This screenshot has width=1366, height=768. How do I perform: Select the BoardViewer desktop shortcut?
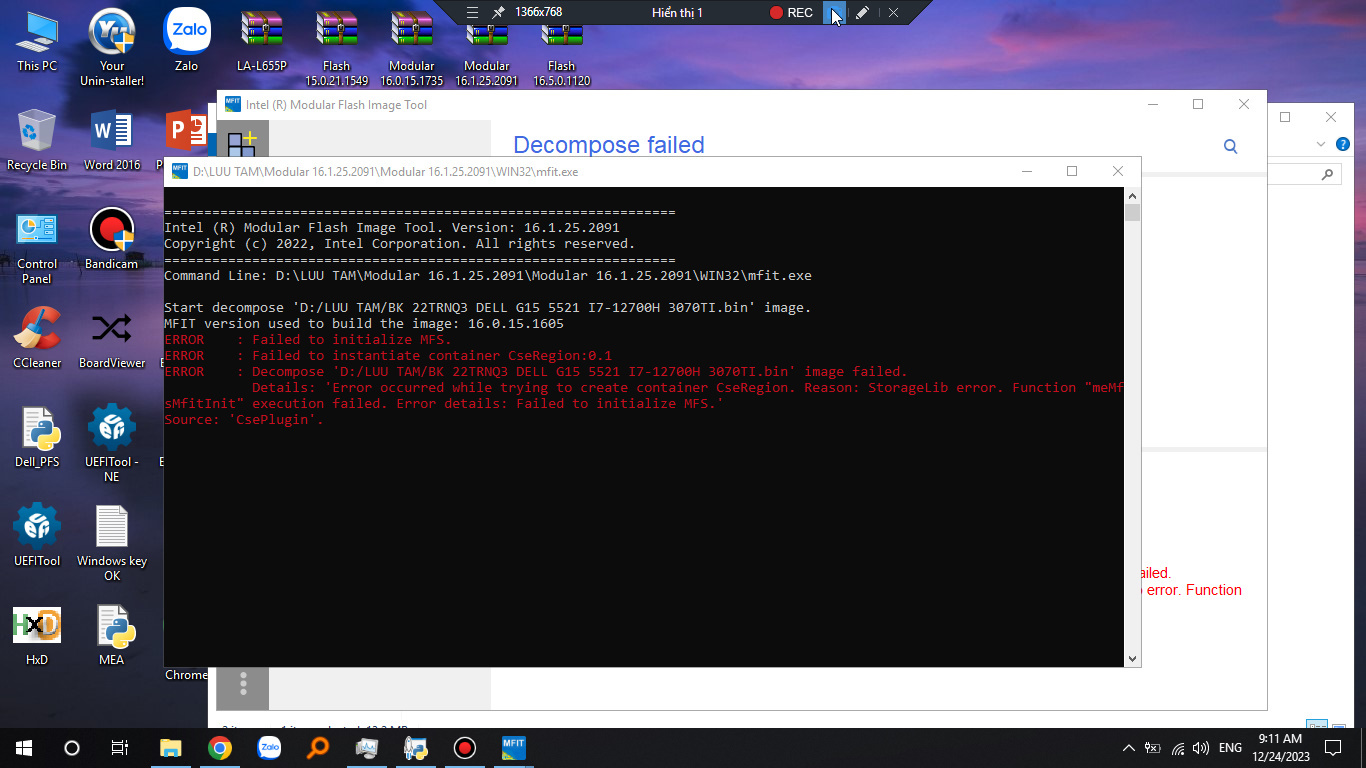click(112, 338)
